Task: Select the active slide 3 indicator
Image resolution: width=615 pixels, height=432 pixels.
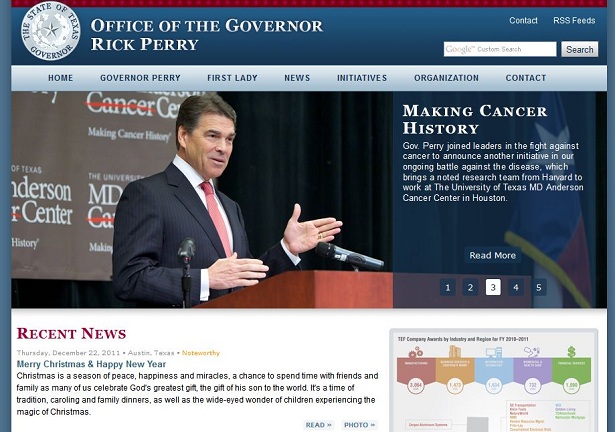Action: click(x=493, y=288)
